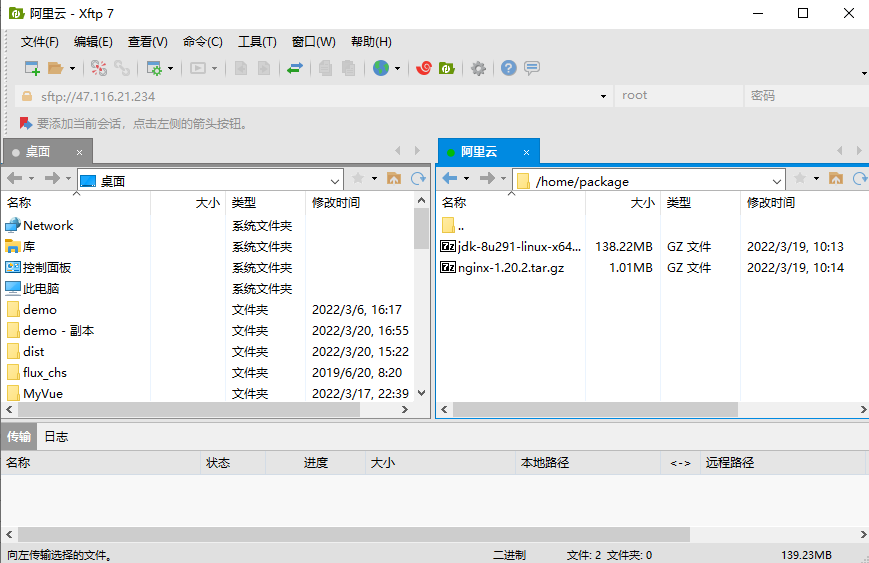Open 工具(T) menu
The height and width of the screenshot is (563, 869).
[257, 42]
